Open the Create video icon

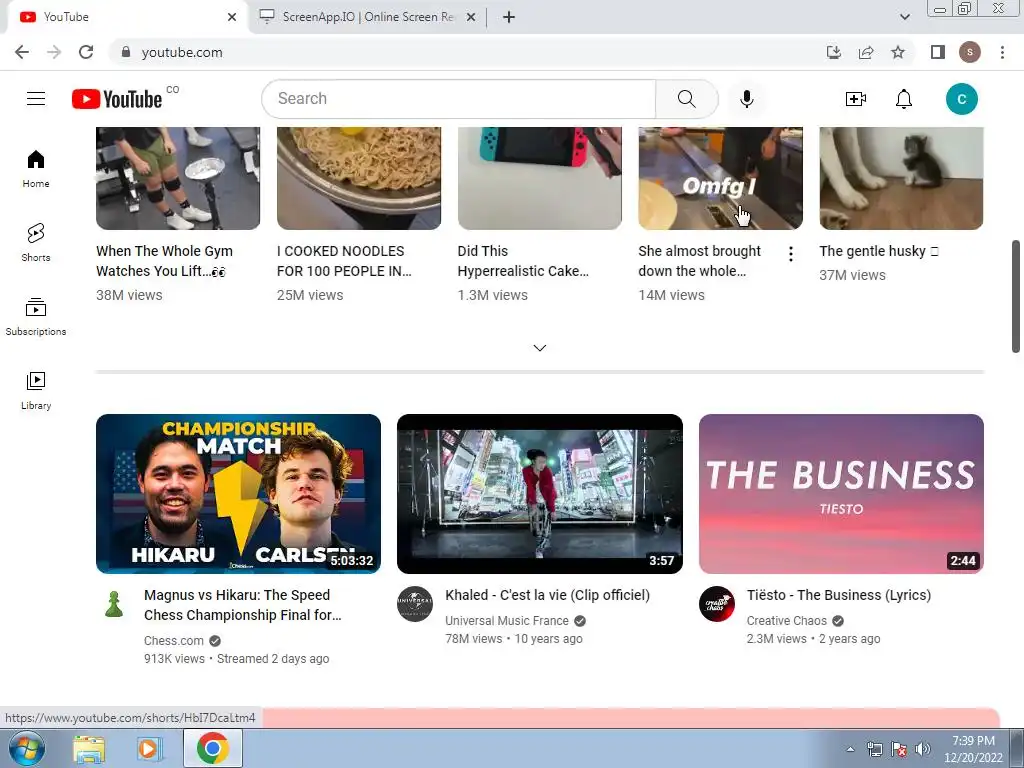click(x=856, y=99)
